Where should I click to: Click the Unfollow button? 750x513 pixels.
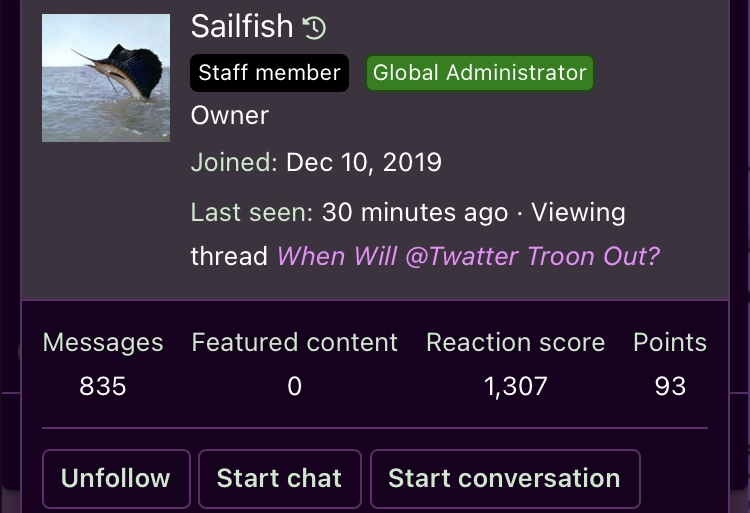click(x=116, y=479)
